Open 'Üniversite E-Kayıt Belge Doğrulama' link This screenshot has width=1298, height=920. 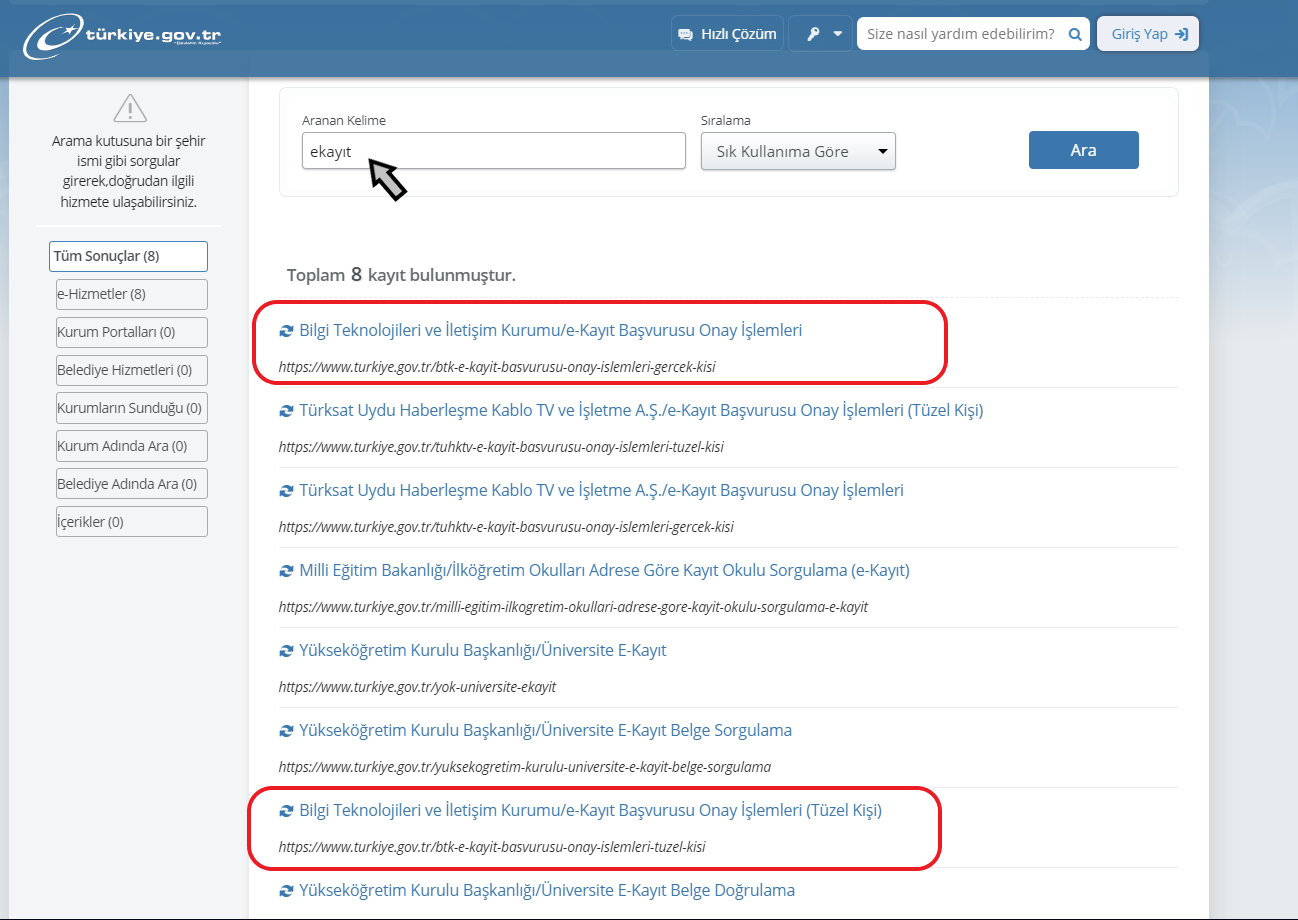(x=547, y=890)
